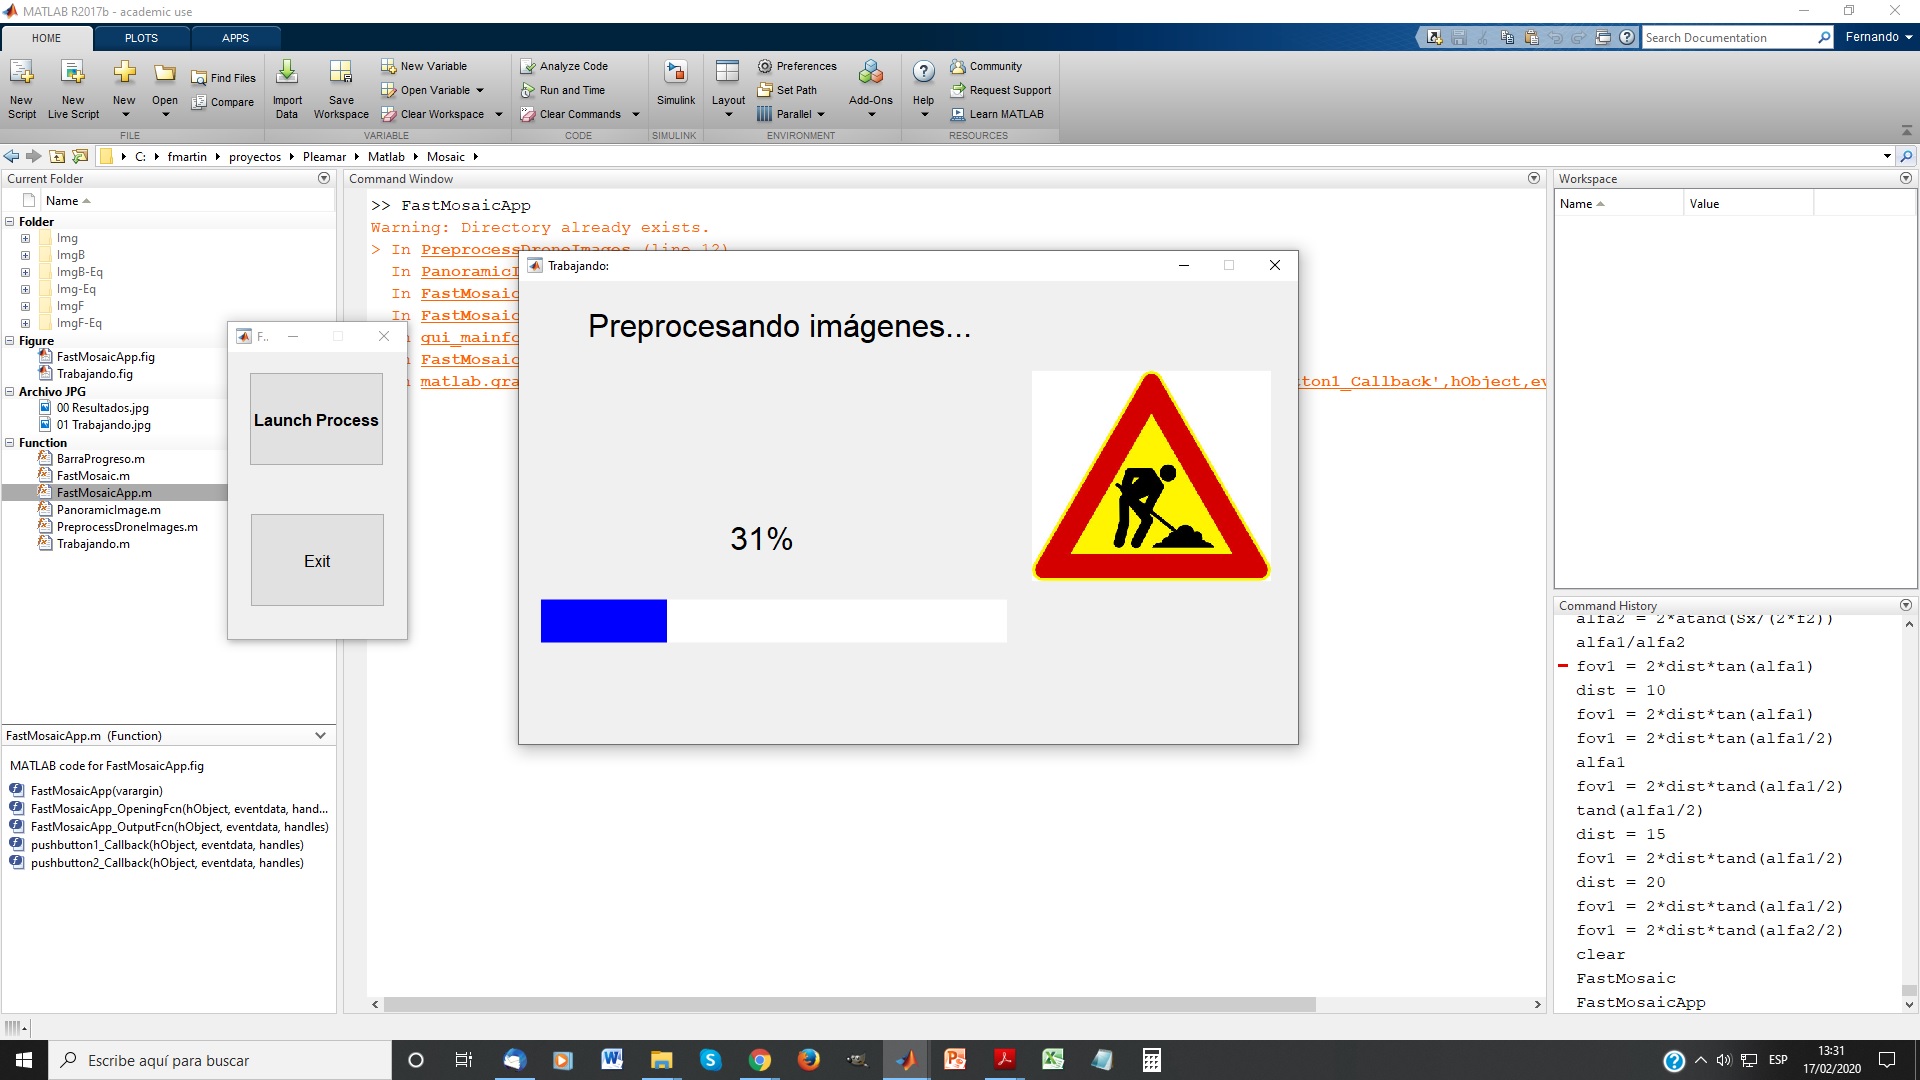Image resolution: width=1920 pixels, height=1080 pixels.
Task: Switch to the APPS tab
Action: click(235, 38)
